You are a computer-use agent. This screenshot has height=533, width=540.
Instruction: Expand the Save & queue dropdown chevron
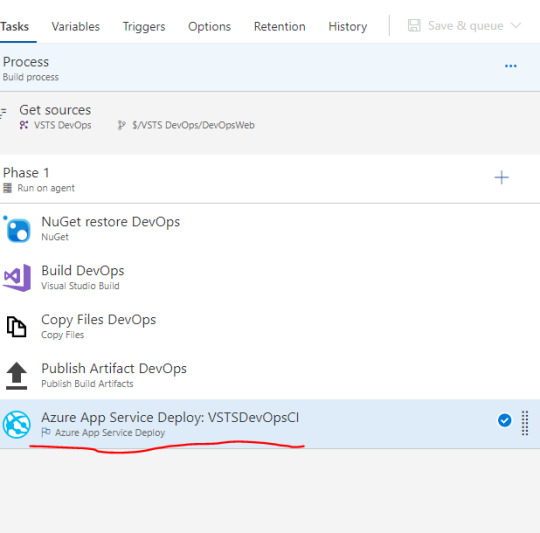pos(516,25)
